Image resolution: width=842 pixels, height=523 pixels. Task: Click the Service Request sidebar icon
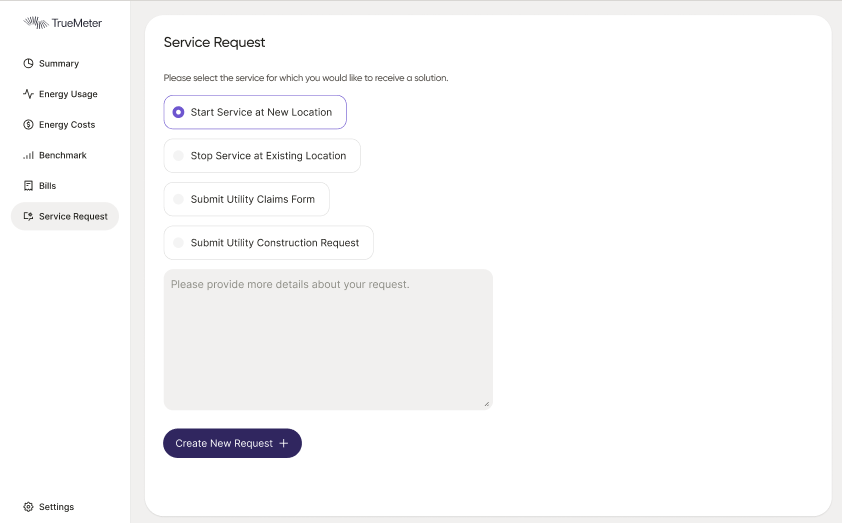tap(28, 216)
